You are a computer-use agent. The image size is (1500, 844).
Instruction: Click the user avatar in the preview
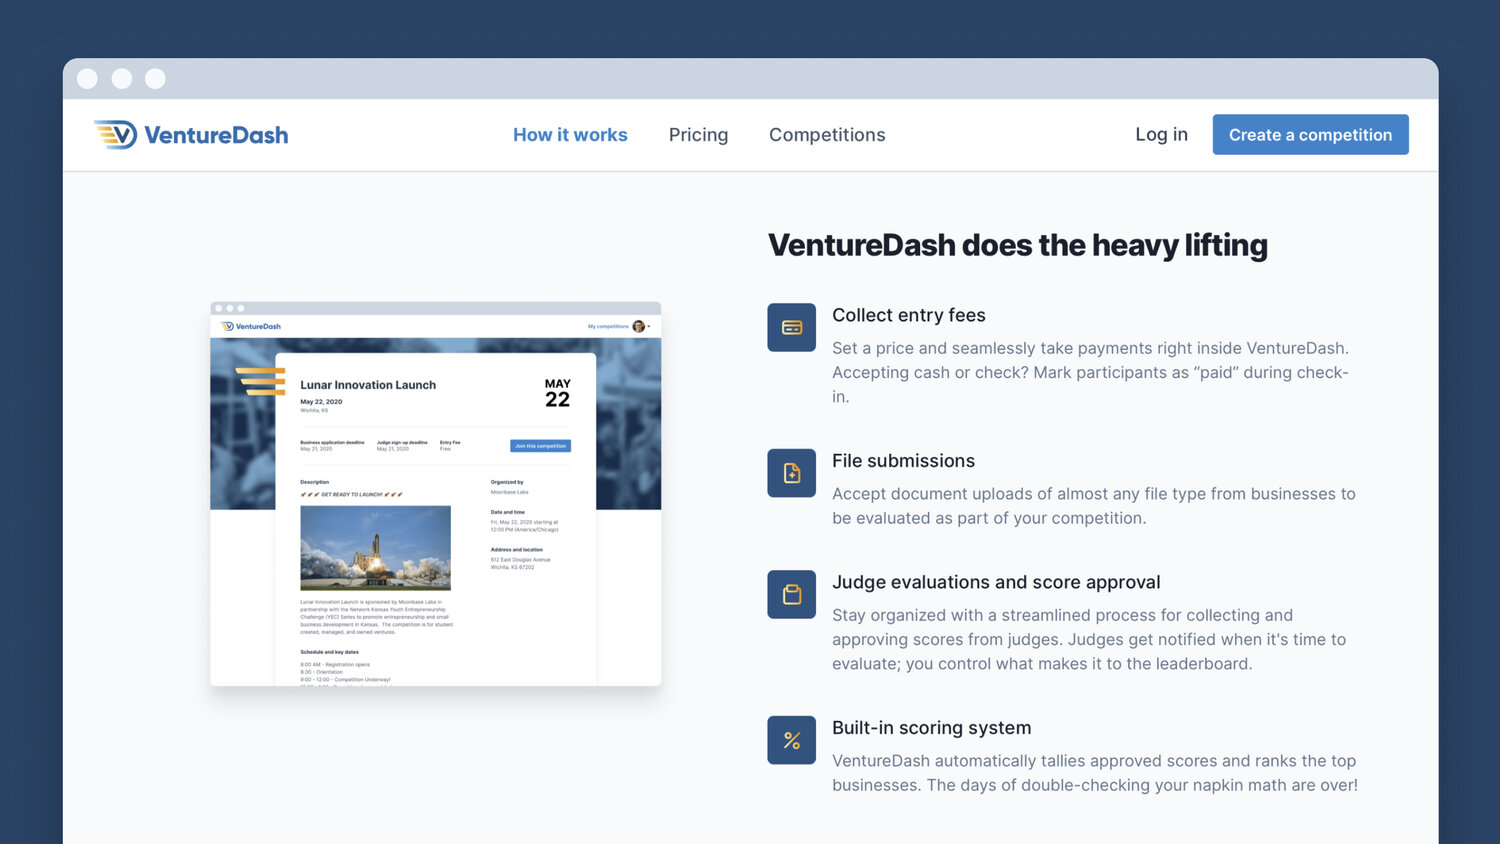[638, 326]
